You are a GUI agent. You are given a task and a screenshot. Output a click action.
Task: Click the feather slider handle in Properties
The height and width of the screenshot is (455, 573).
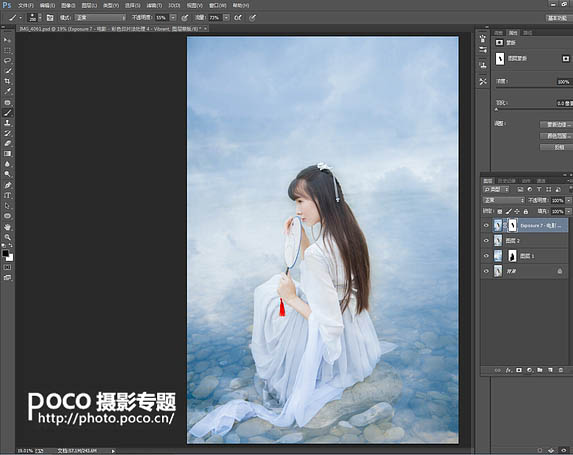click(x=496, y=109)
